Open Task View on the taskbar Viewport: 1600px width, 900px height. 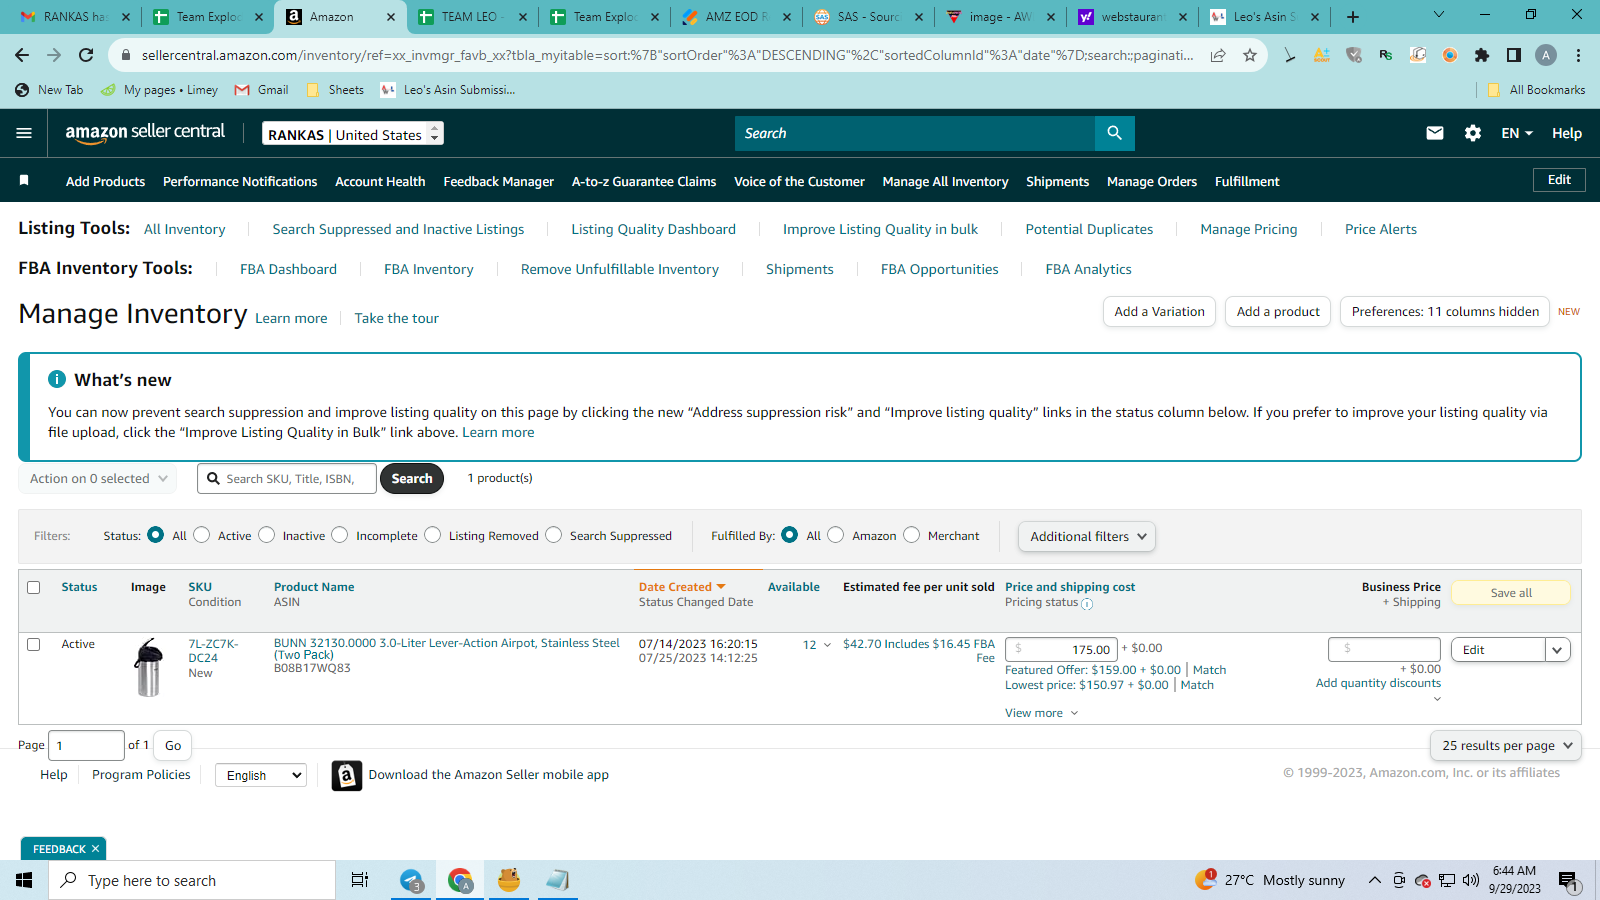click(x=360, y=880)
